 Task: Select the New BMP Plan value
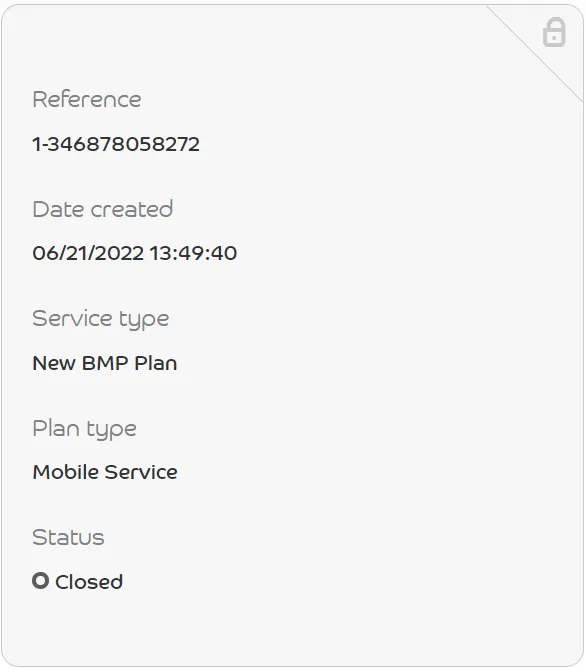(x=105, y=363)
